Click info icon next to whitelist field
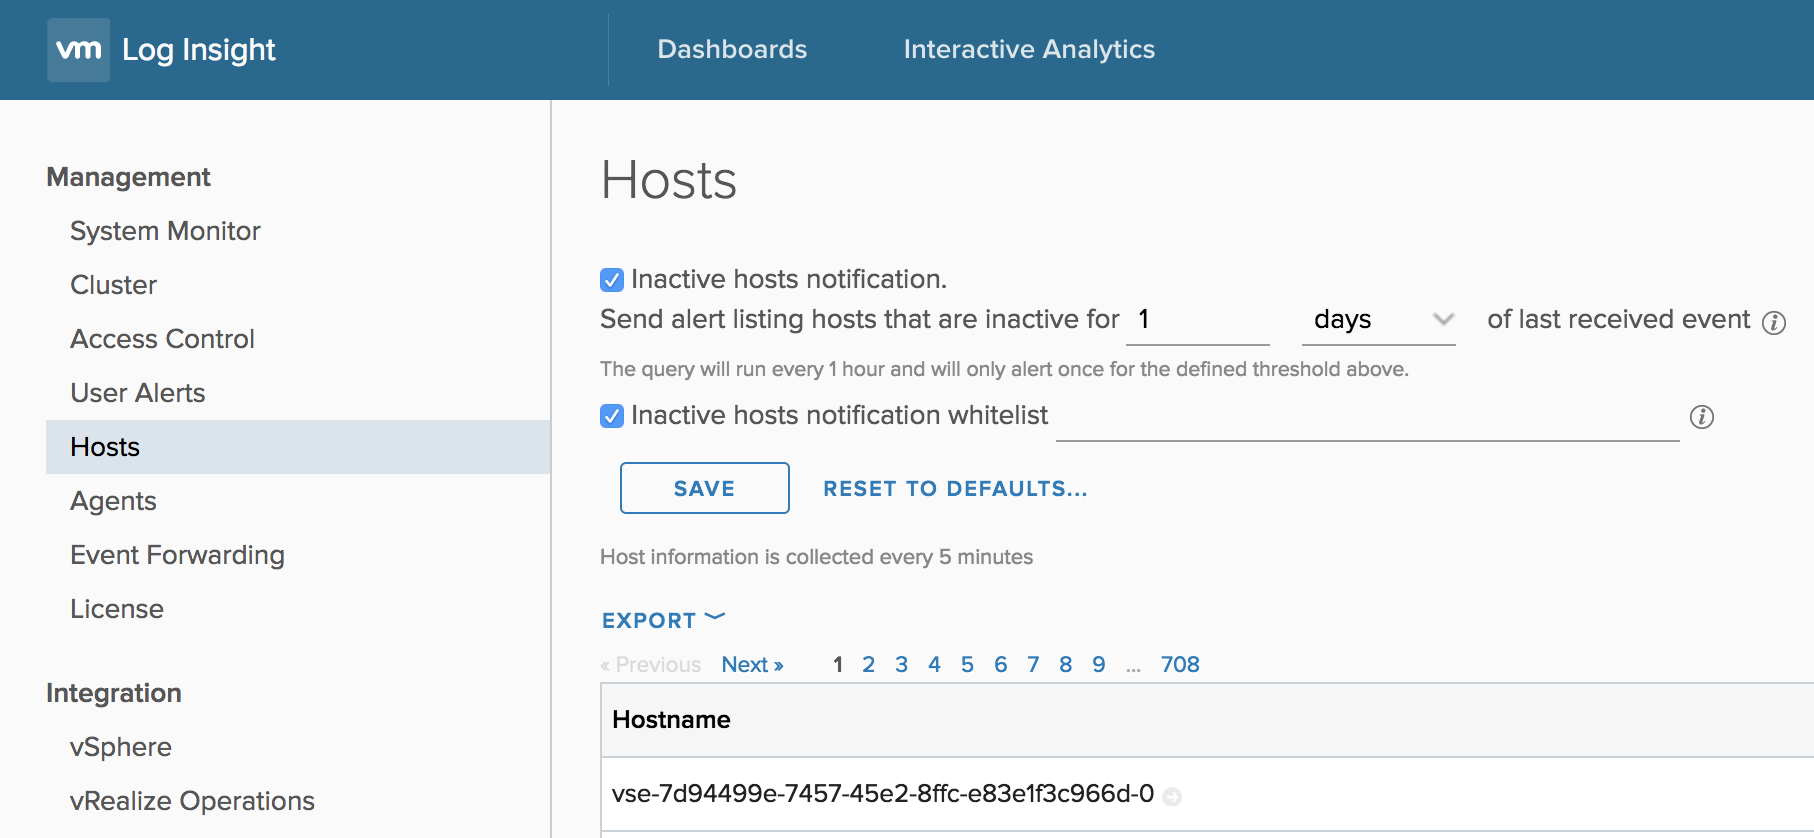Viewport: 1814px width, 838px height. [1701, 417]
